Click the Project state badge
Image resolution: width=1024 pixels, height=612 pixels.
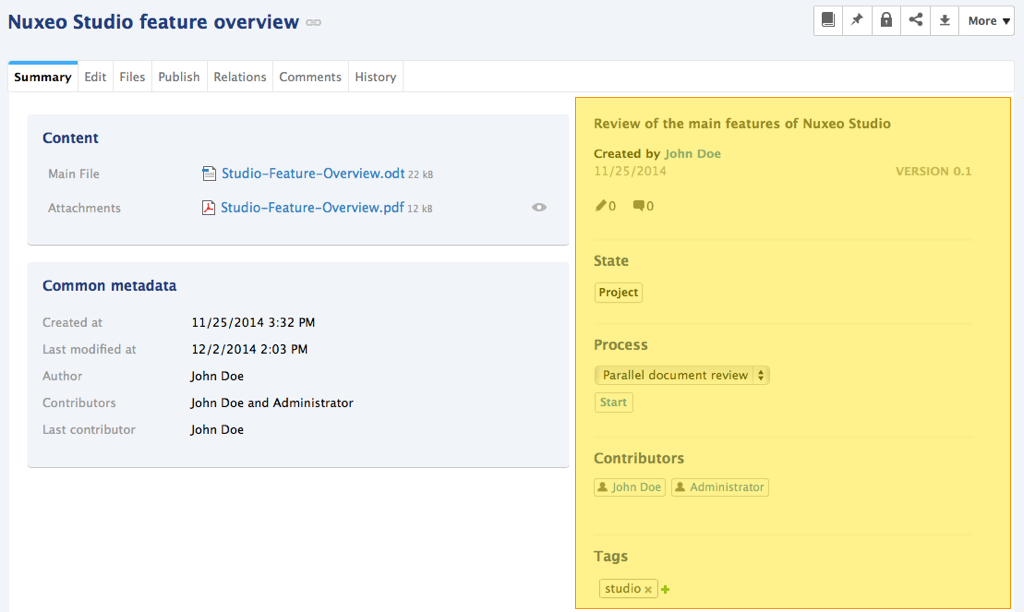tap(618, 292)
